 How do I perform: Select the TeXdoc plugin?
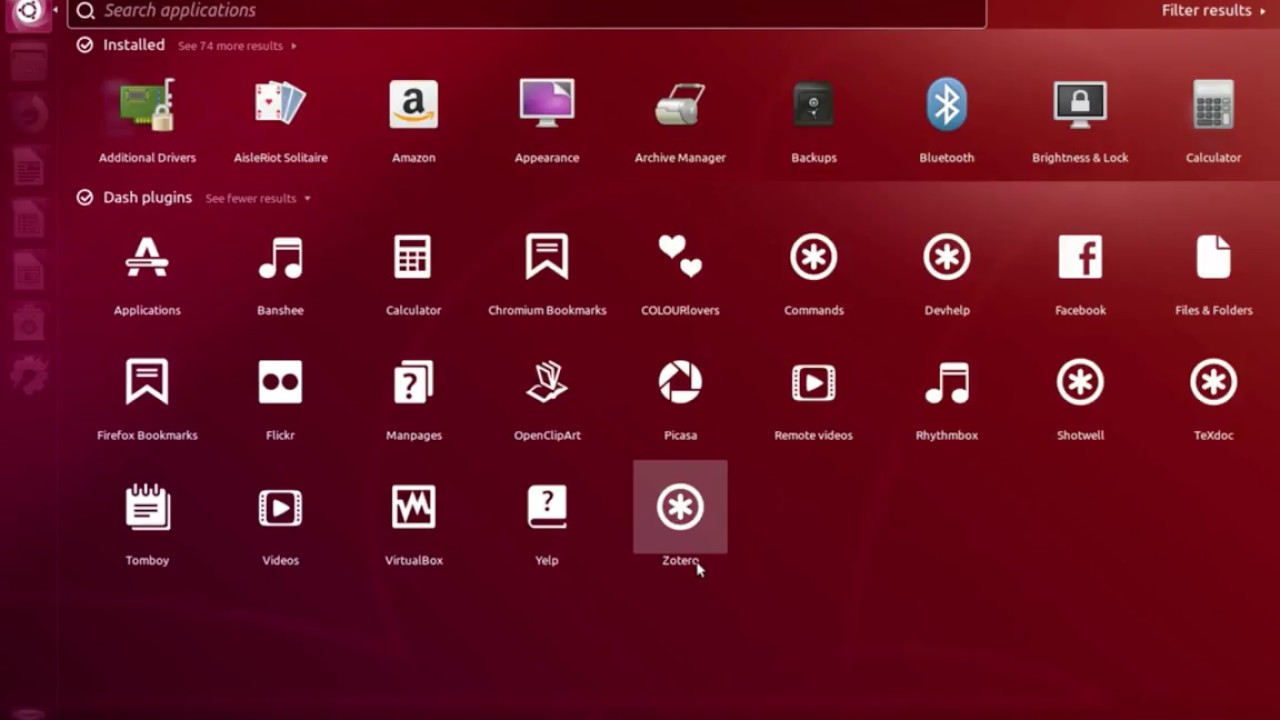(1214, 382)
